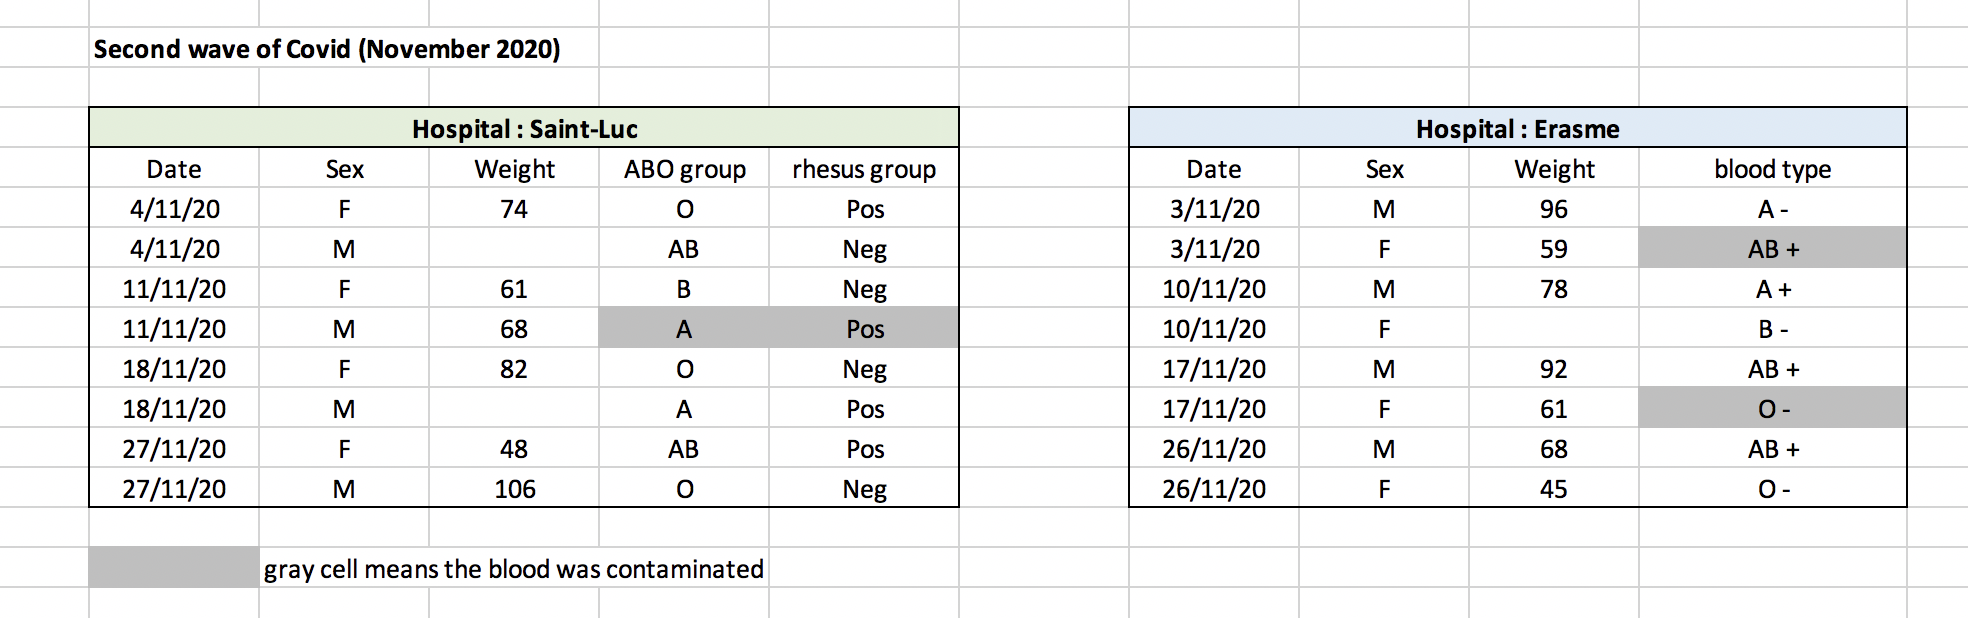Click the gray-highlighted "A" ABO group cell
The height and width of the screenshot is (618, 1968).
(x=684, y=329)
